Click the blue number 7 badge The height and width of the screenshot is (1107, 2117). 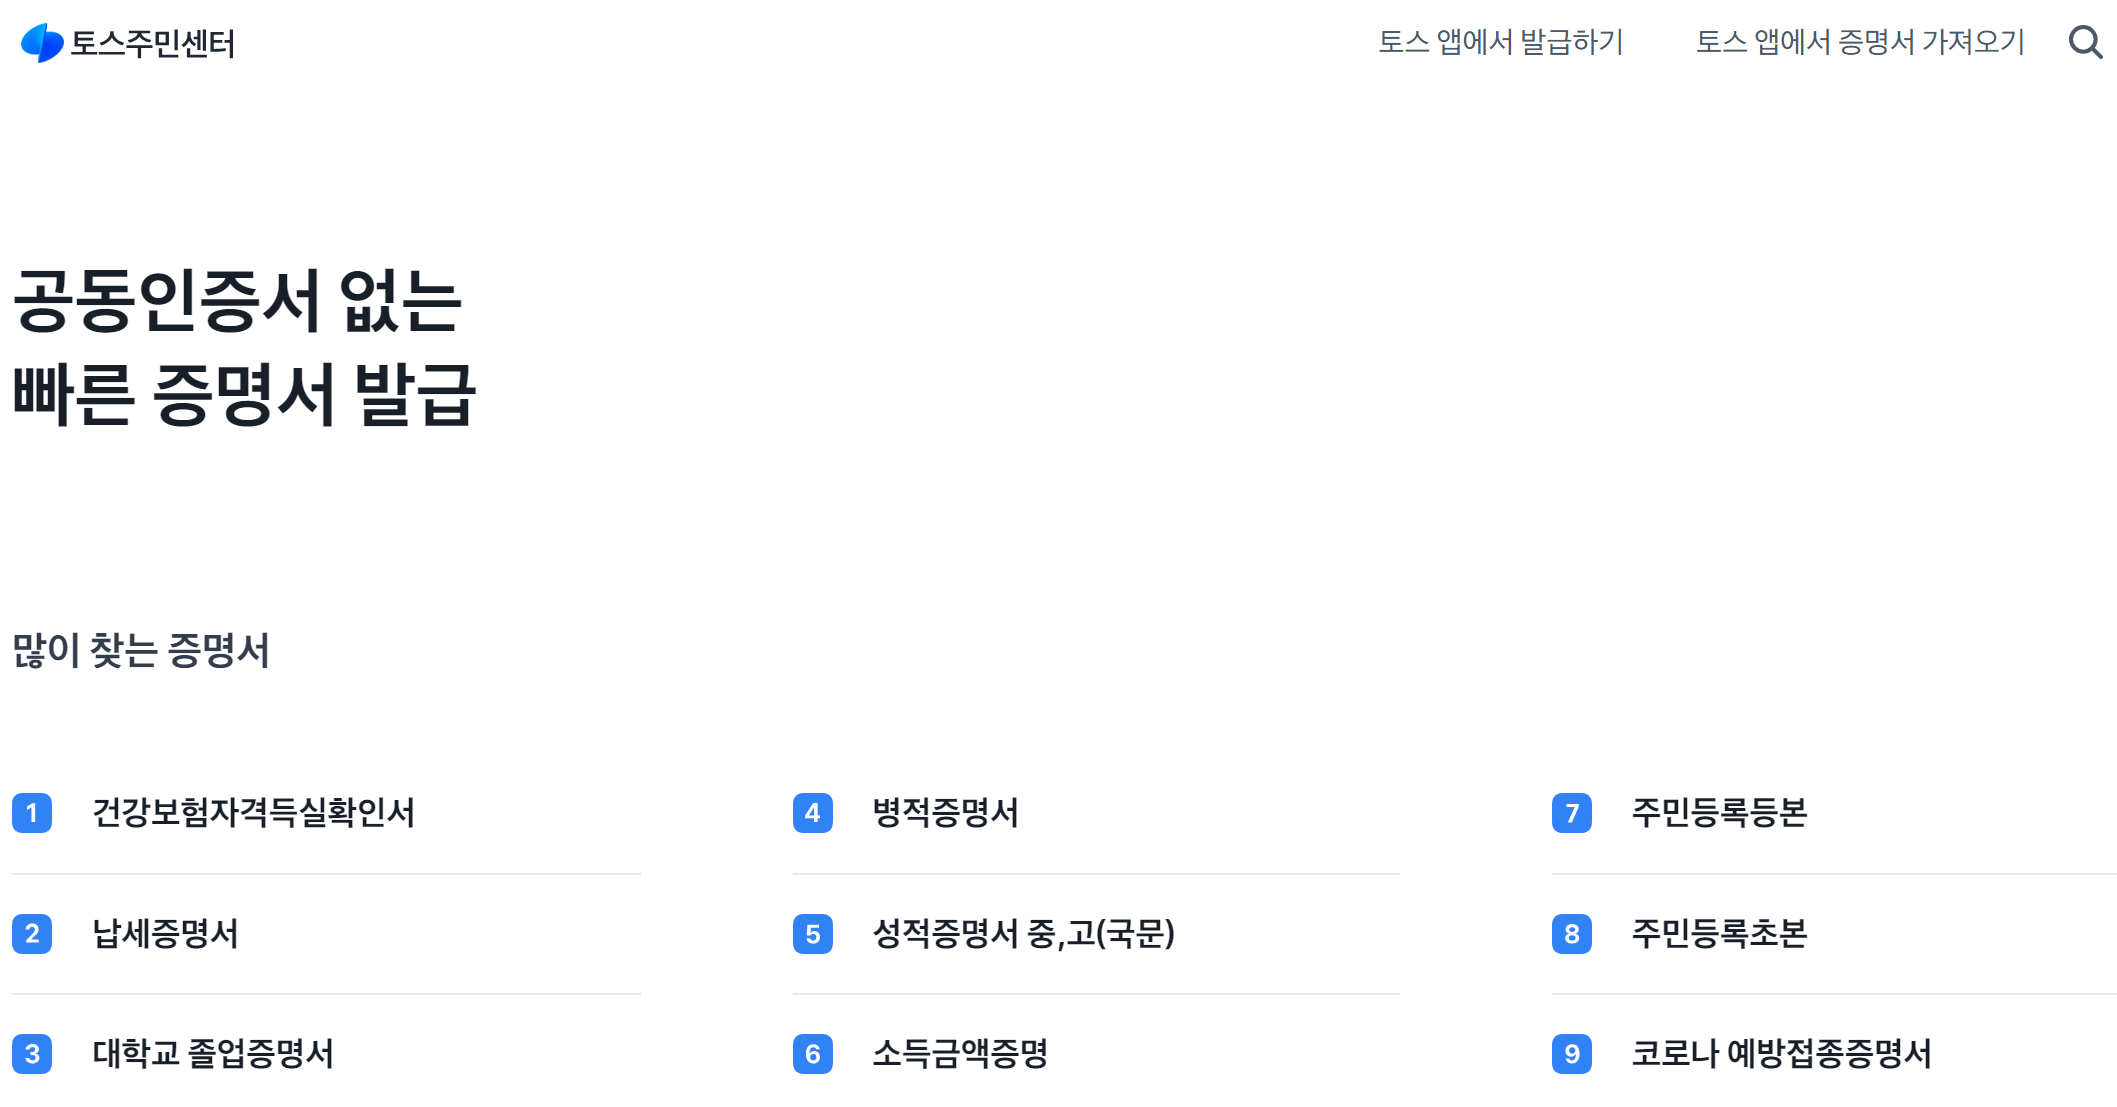1572,813
